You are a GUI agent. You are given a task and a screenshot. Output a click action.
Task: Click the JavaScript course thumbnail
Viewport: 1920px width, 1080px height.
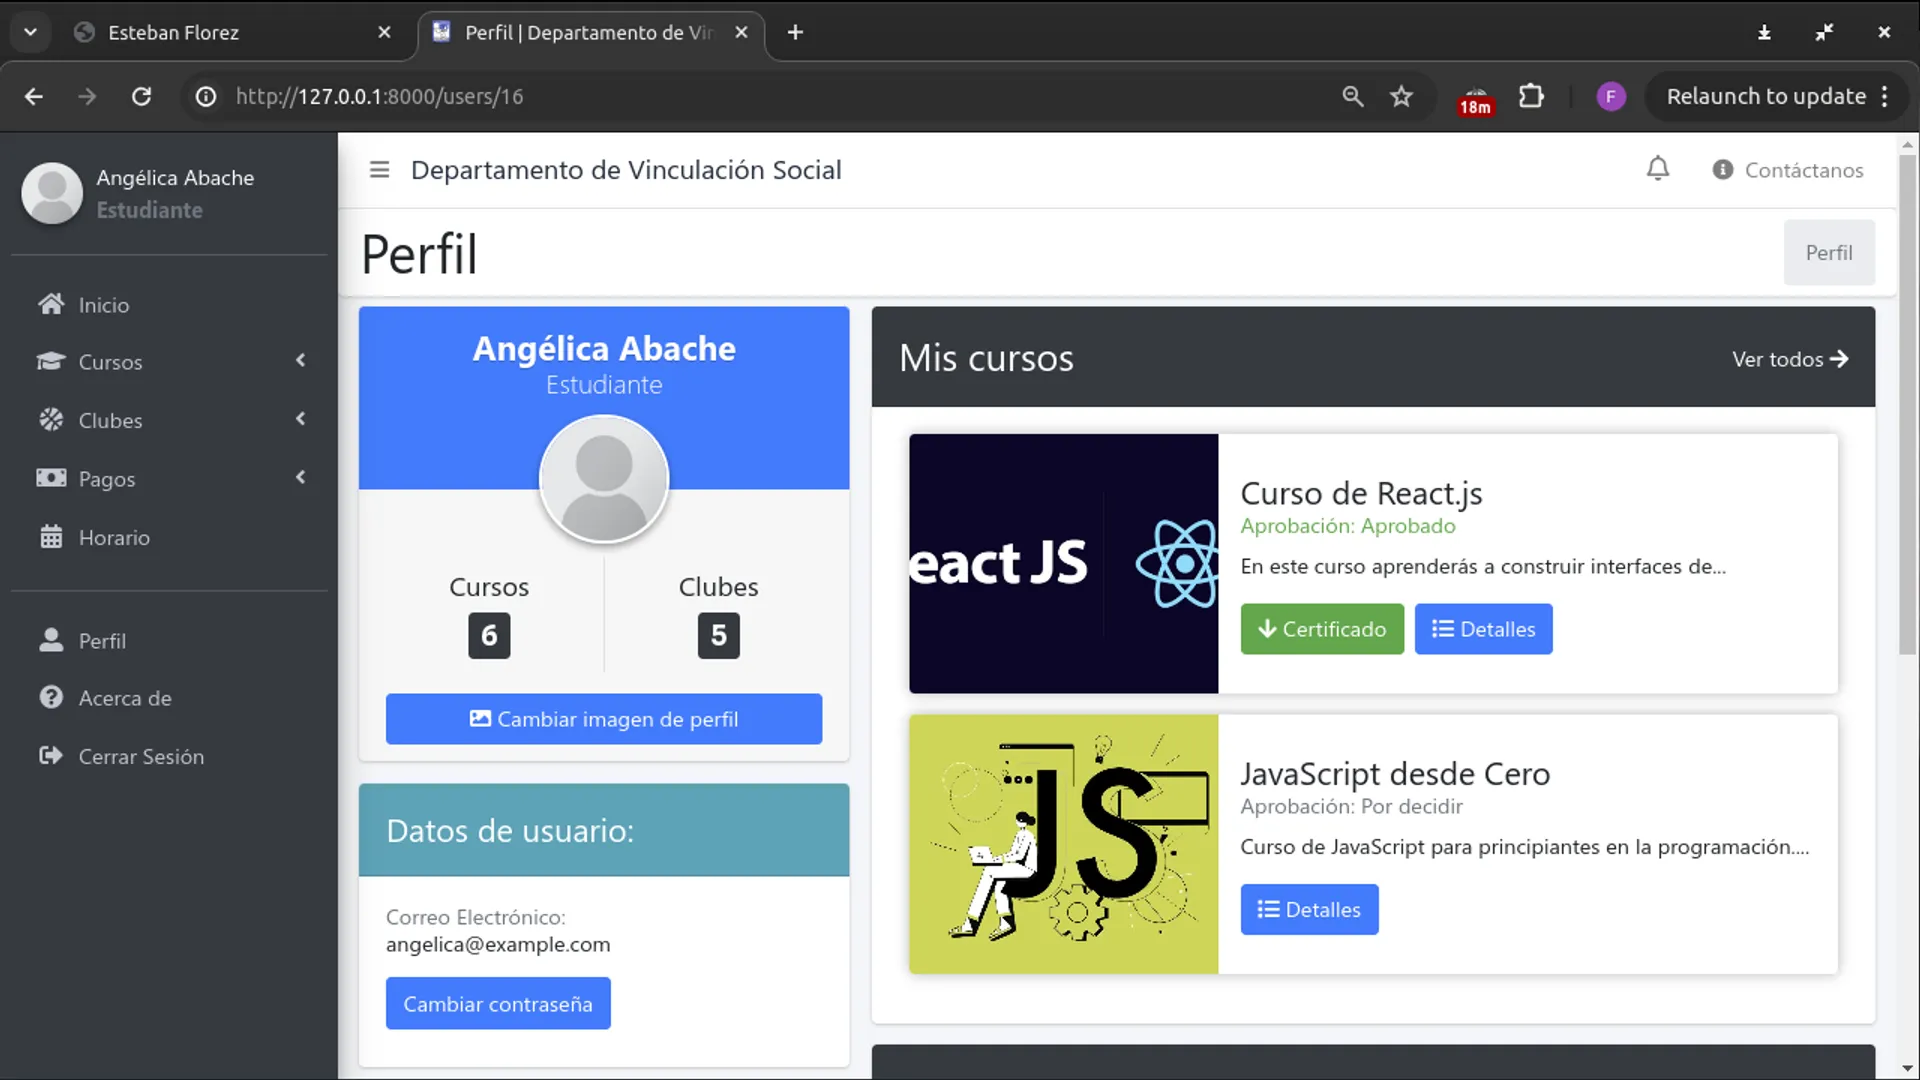1063,844
